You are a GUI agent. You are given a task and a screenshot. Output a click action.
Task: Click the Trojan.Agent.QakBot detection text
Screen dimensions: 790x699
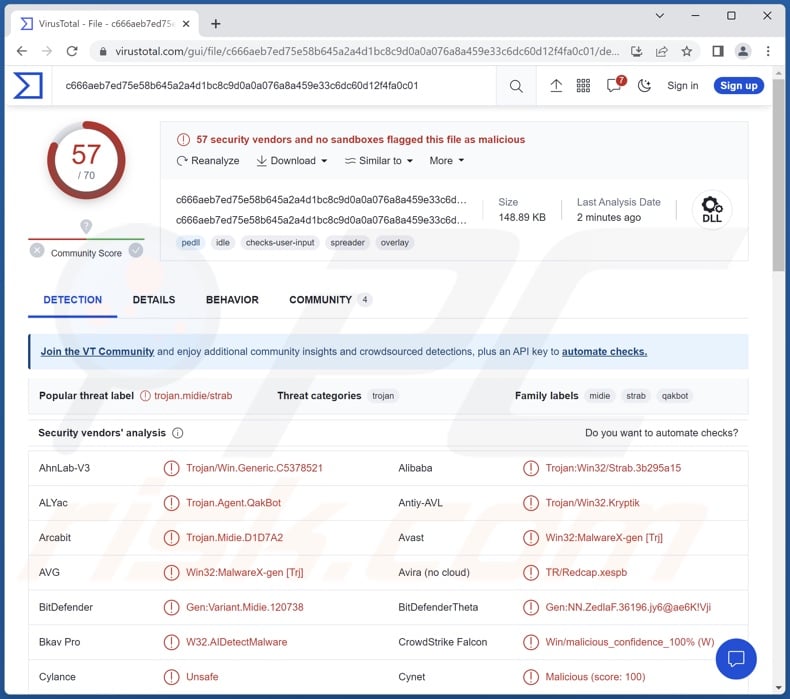[x=233, y=503]
